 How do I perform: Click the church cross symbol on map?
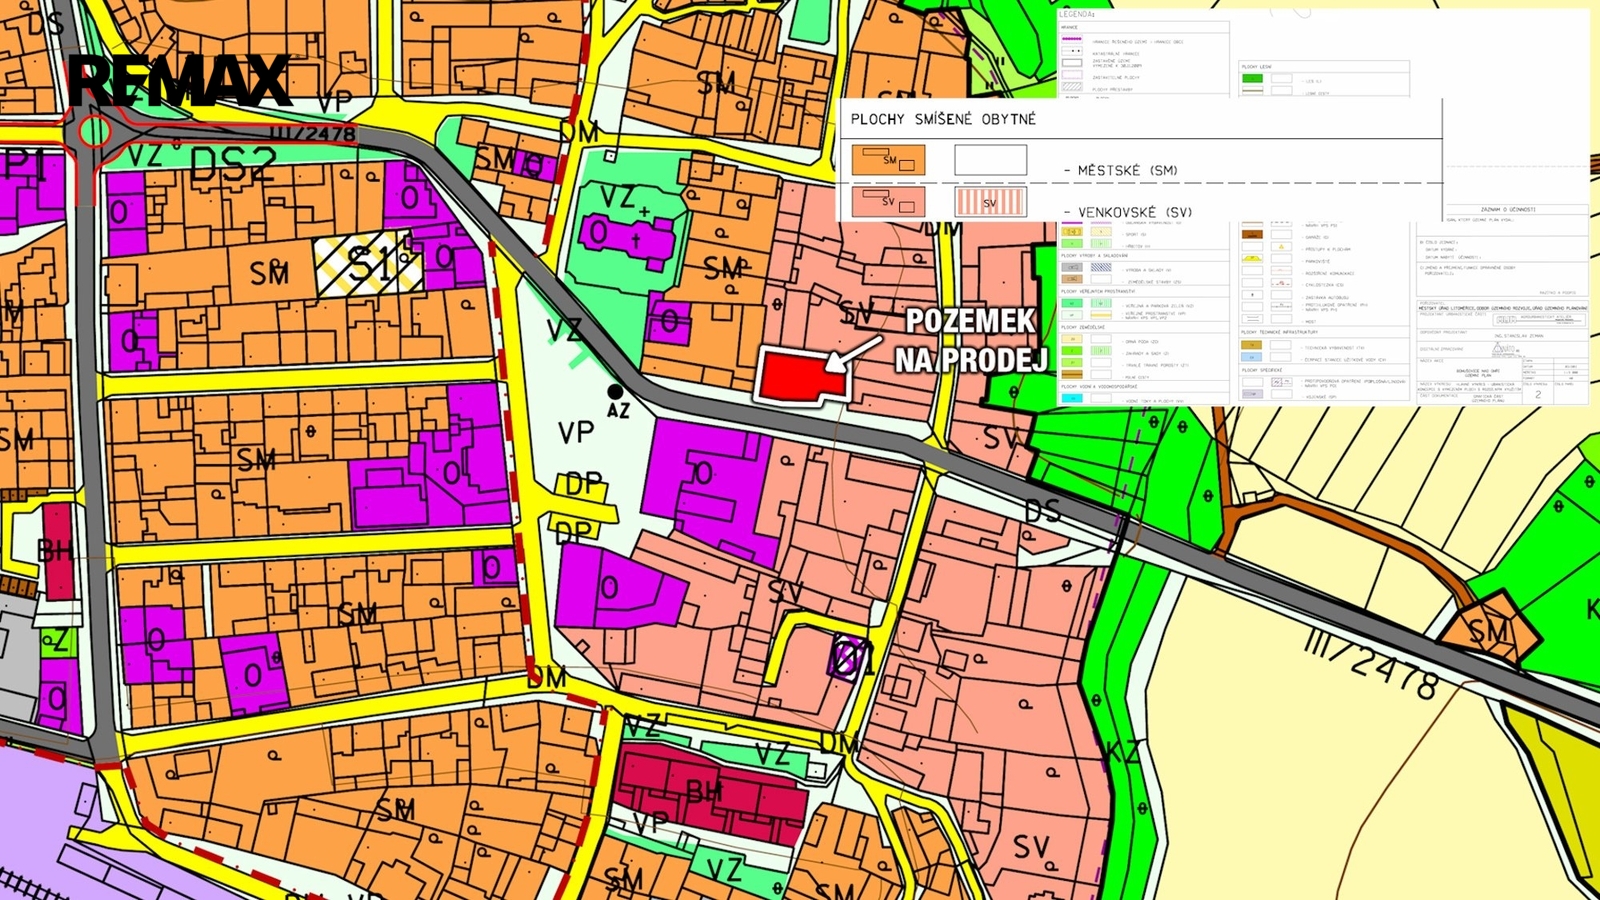[x=635, y=241]
